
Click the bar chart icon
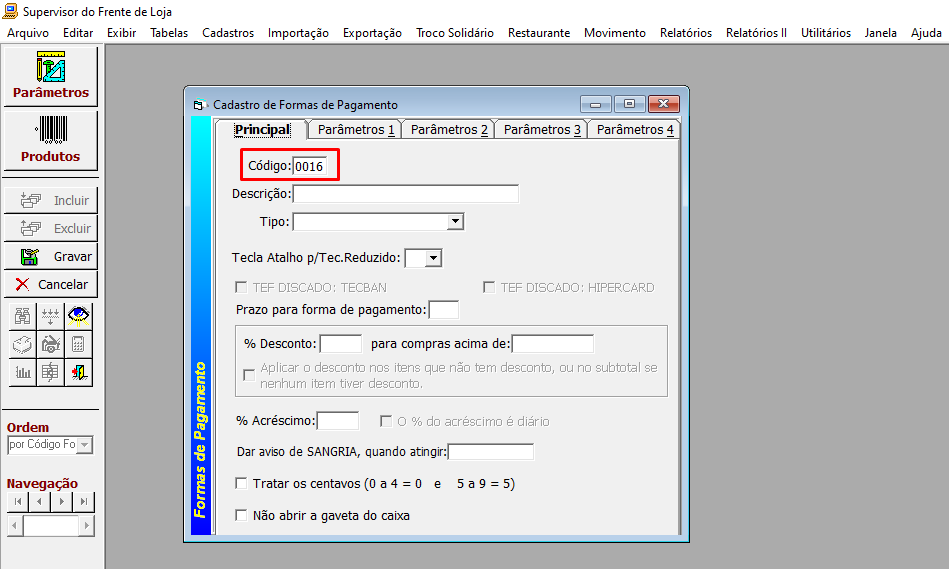pos(22,372)
